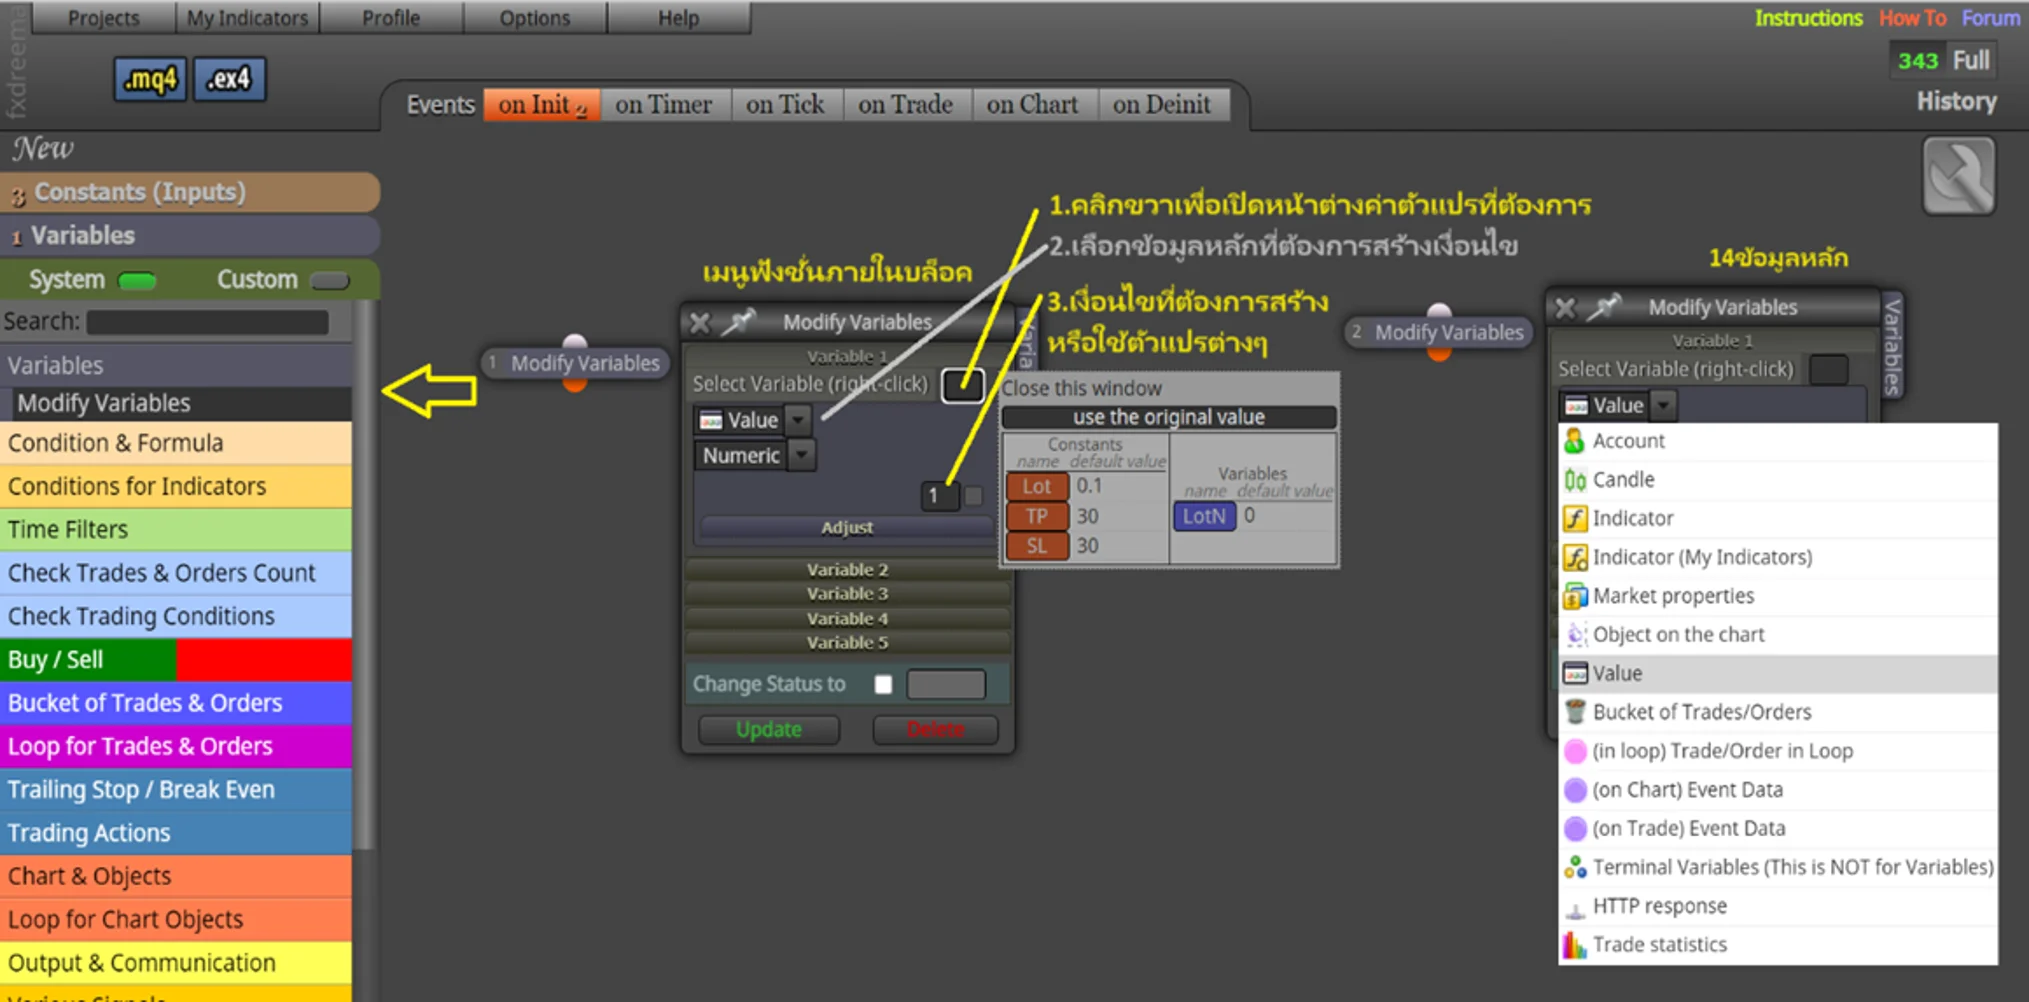The width and height of the screenshot is (2029, 1002).
Task: Click the Select Variable box in center window
Action: [x=962, y=385]
